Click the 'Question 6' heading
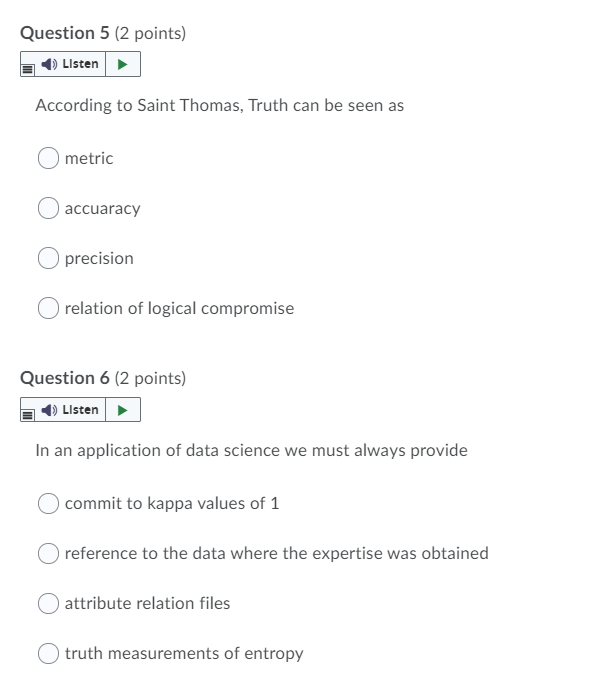Screen dimensions: 616x692 [65, 378]
